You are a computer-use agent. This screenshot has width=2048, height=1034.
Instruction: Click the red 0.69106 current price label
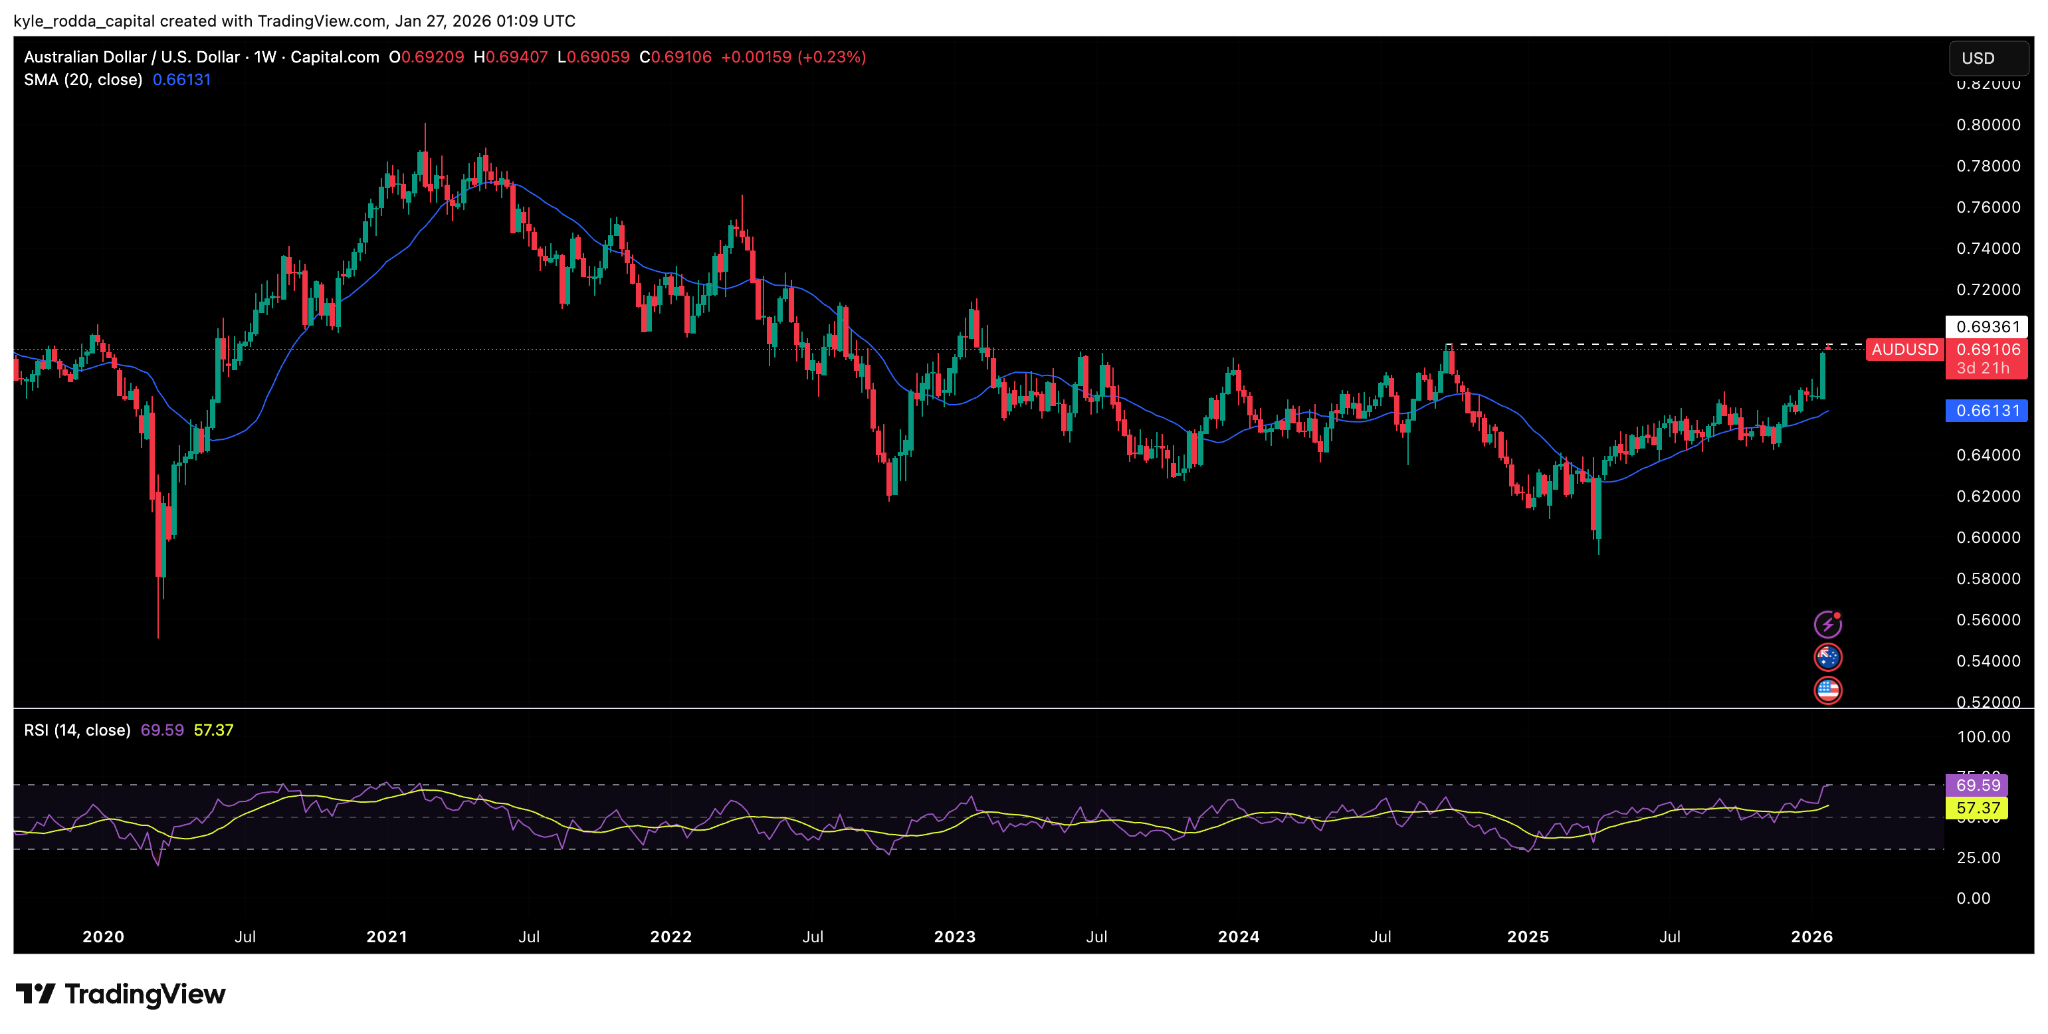point(1988,350)
